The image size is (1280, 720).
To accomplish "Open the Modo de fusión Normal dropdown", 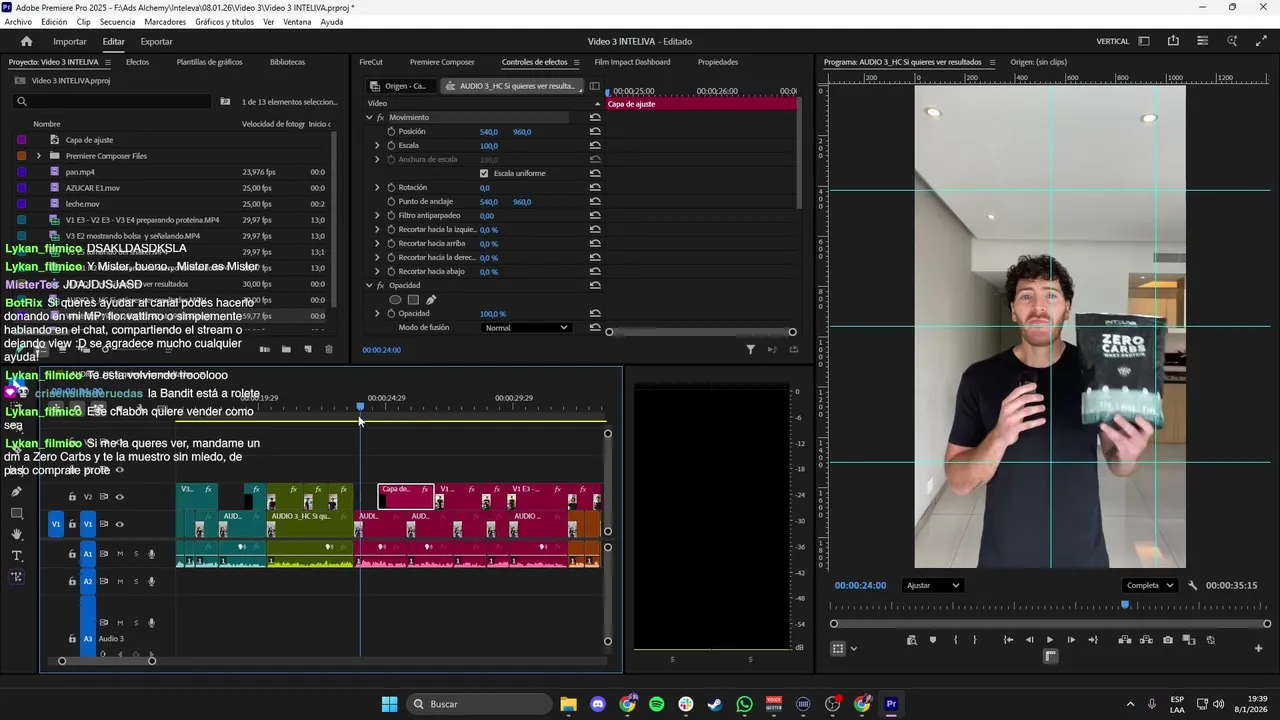I will [x=525, y=327].
